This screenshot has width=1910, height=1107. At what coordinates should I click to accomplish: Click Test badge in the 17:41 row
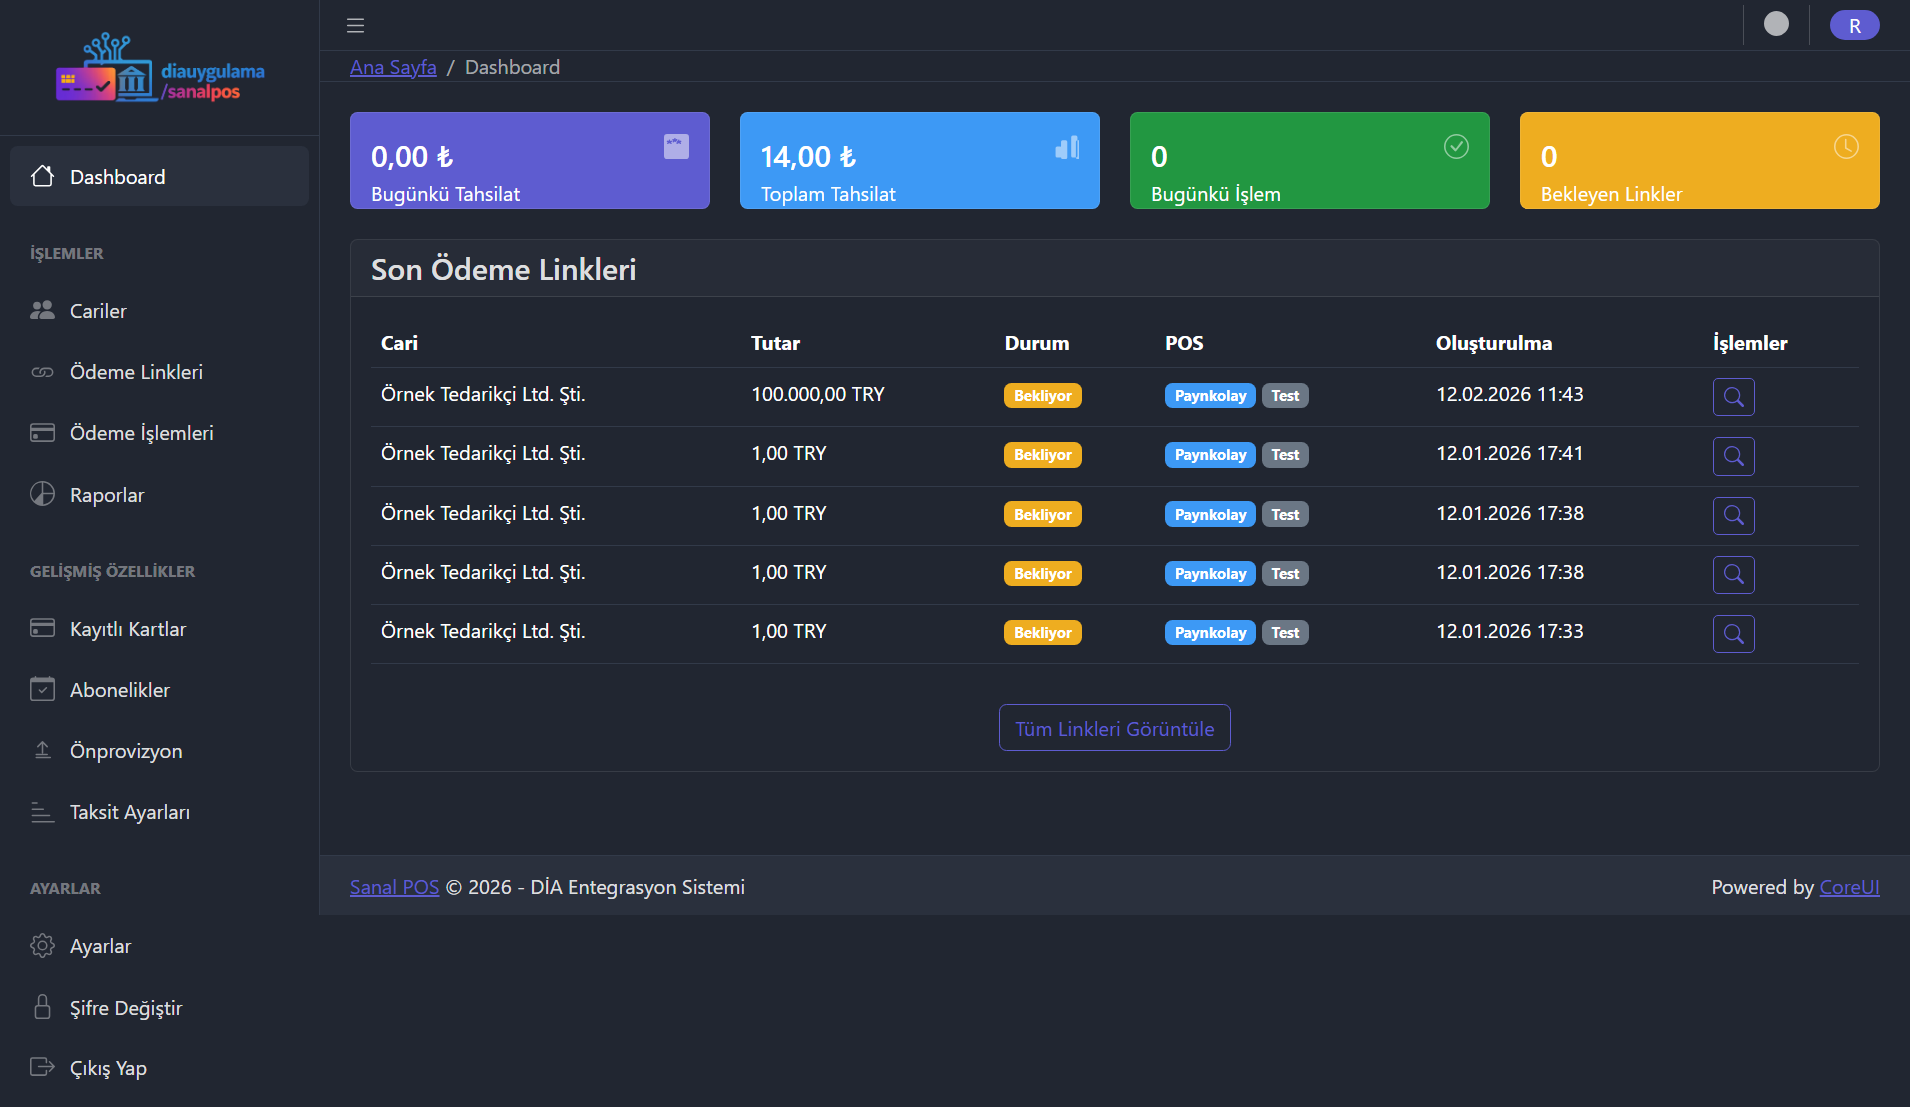pos(1285,455)
